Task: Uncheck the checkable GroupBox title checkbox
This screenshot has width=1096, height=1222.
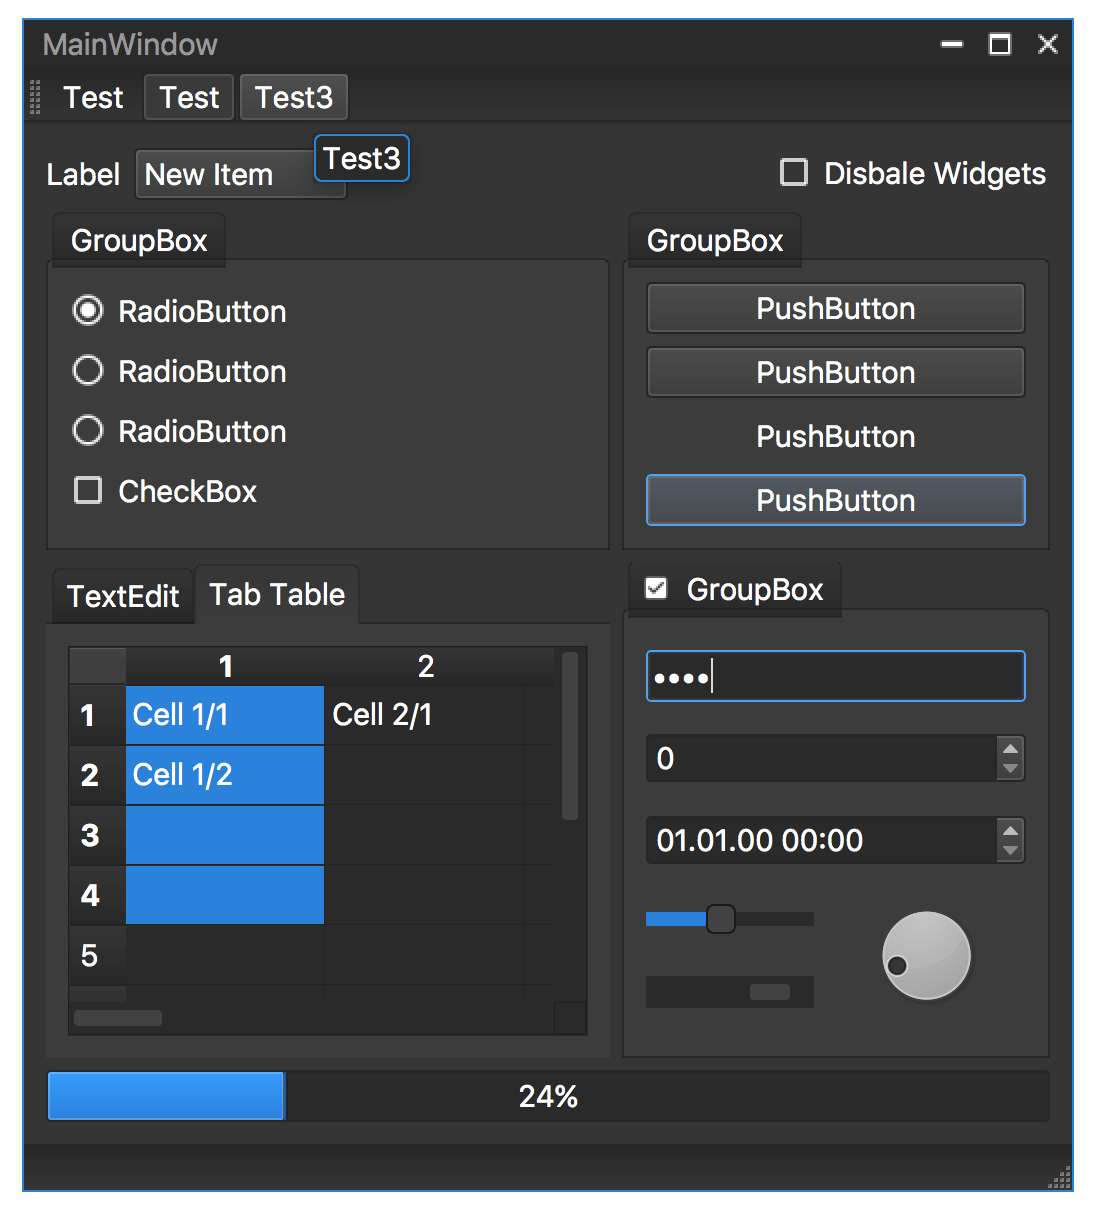Action: tap(656, 589)
